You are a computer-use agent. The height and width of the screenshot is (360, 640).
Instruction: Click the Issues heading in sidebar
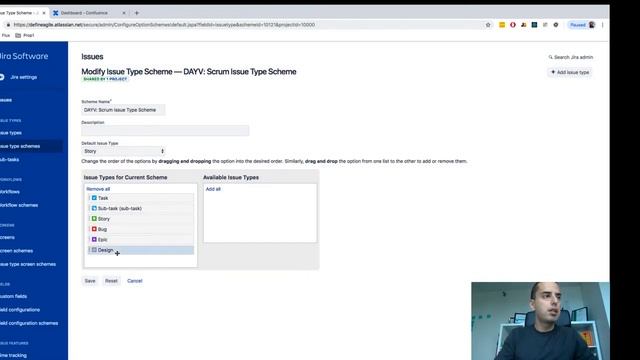(x=6, y=100)
